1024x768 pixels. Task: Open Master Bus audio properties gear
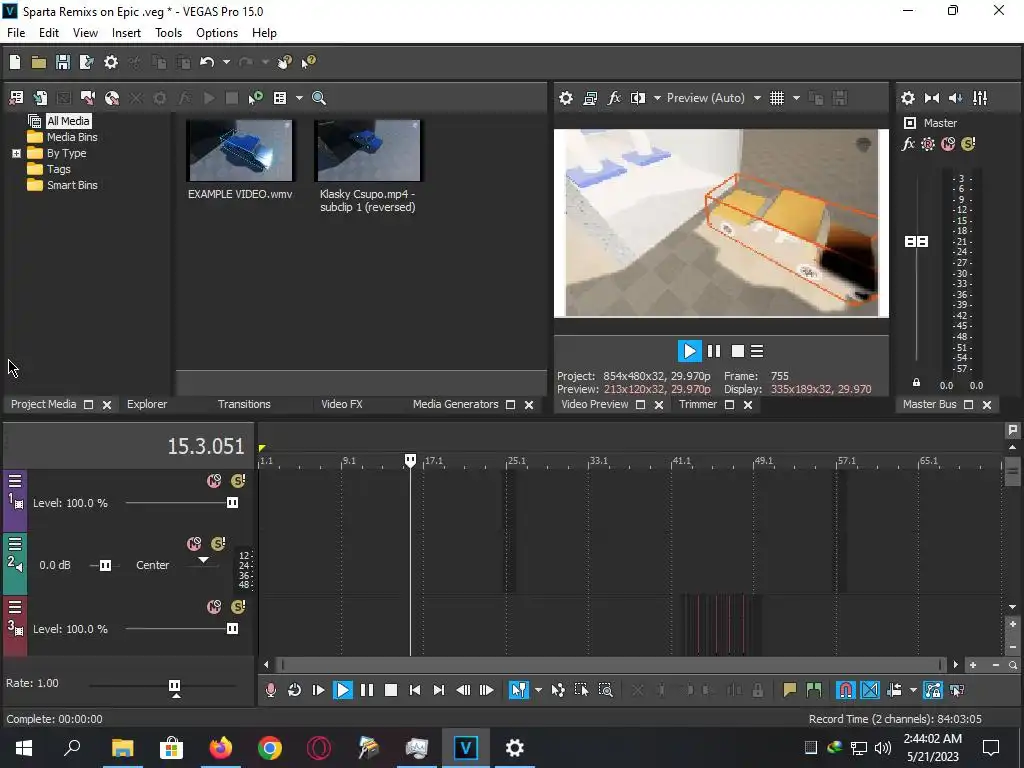[908, 98]
